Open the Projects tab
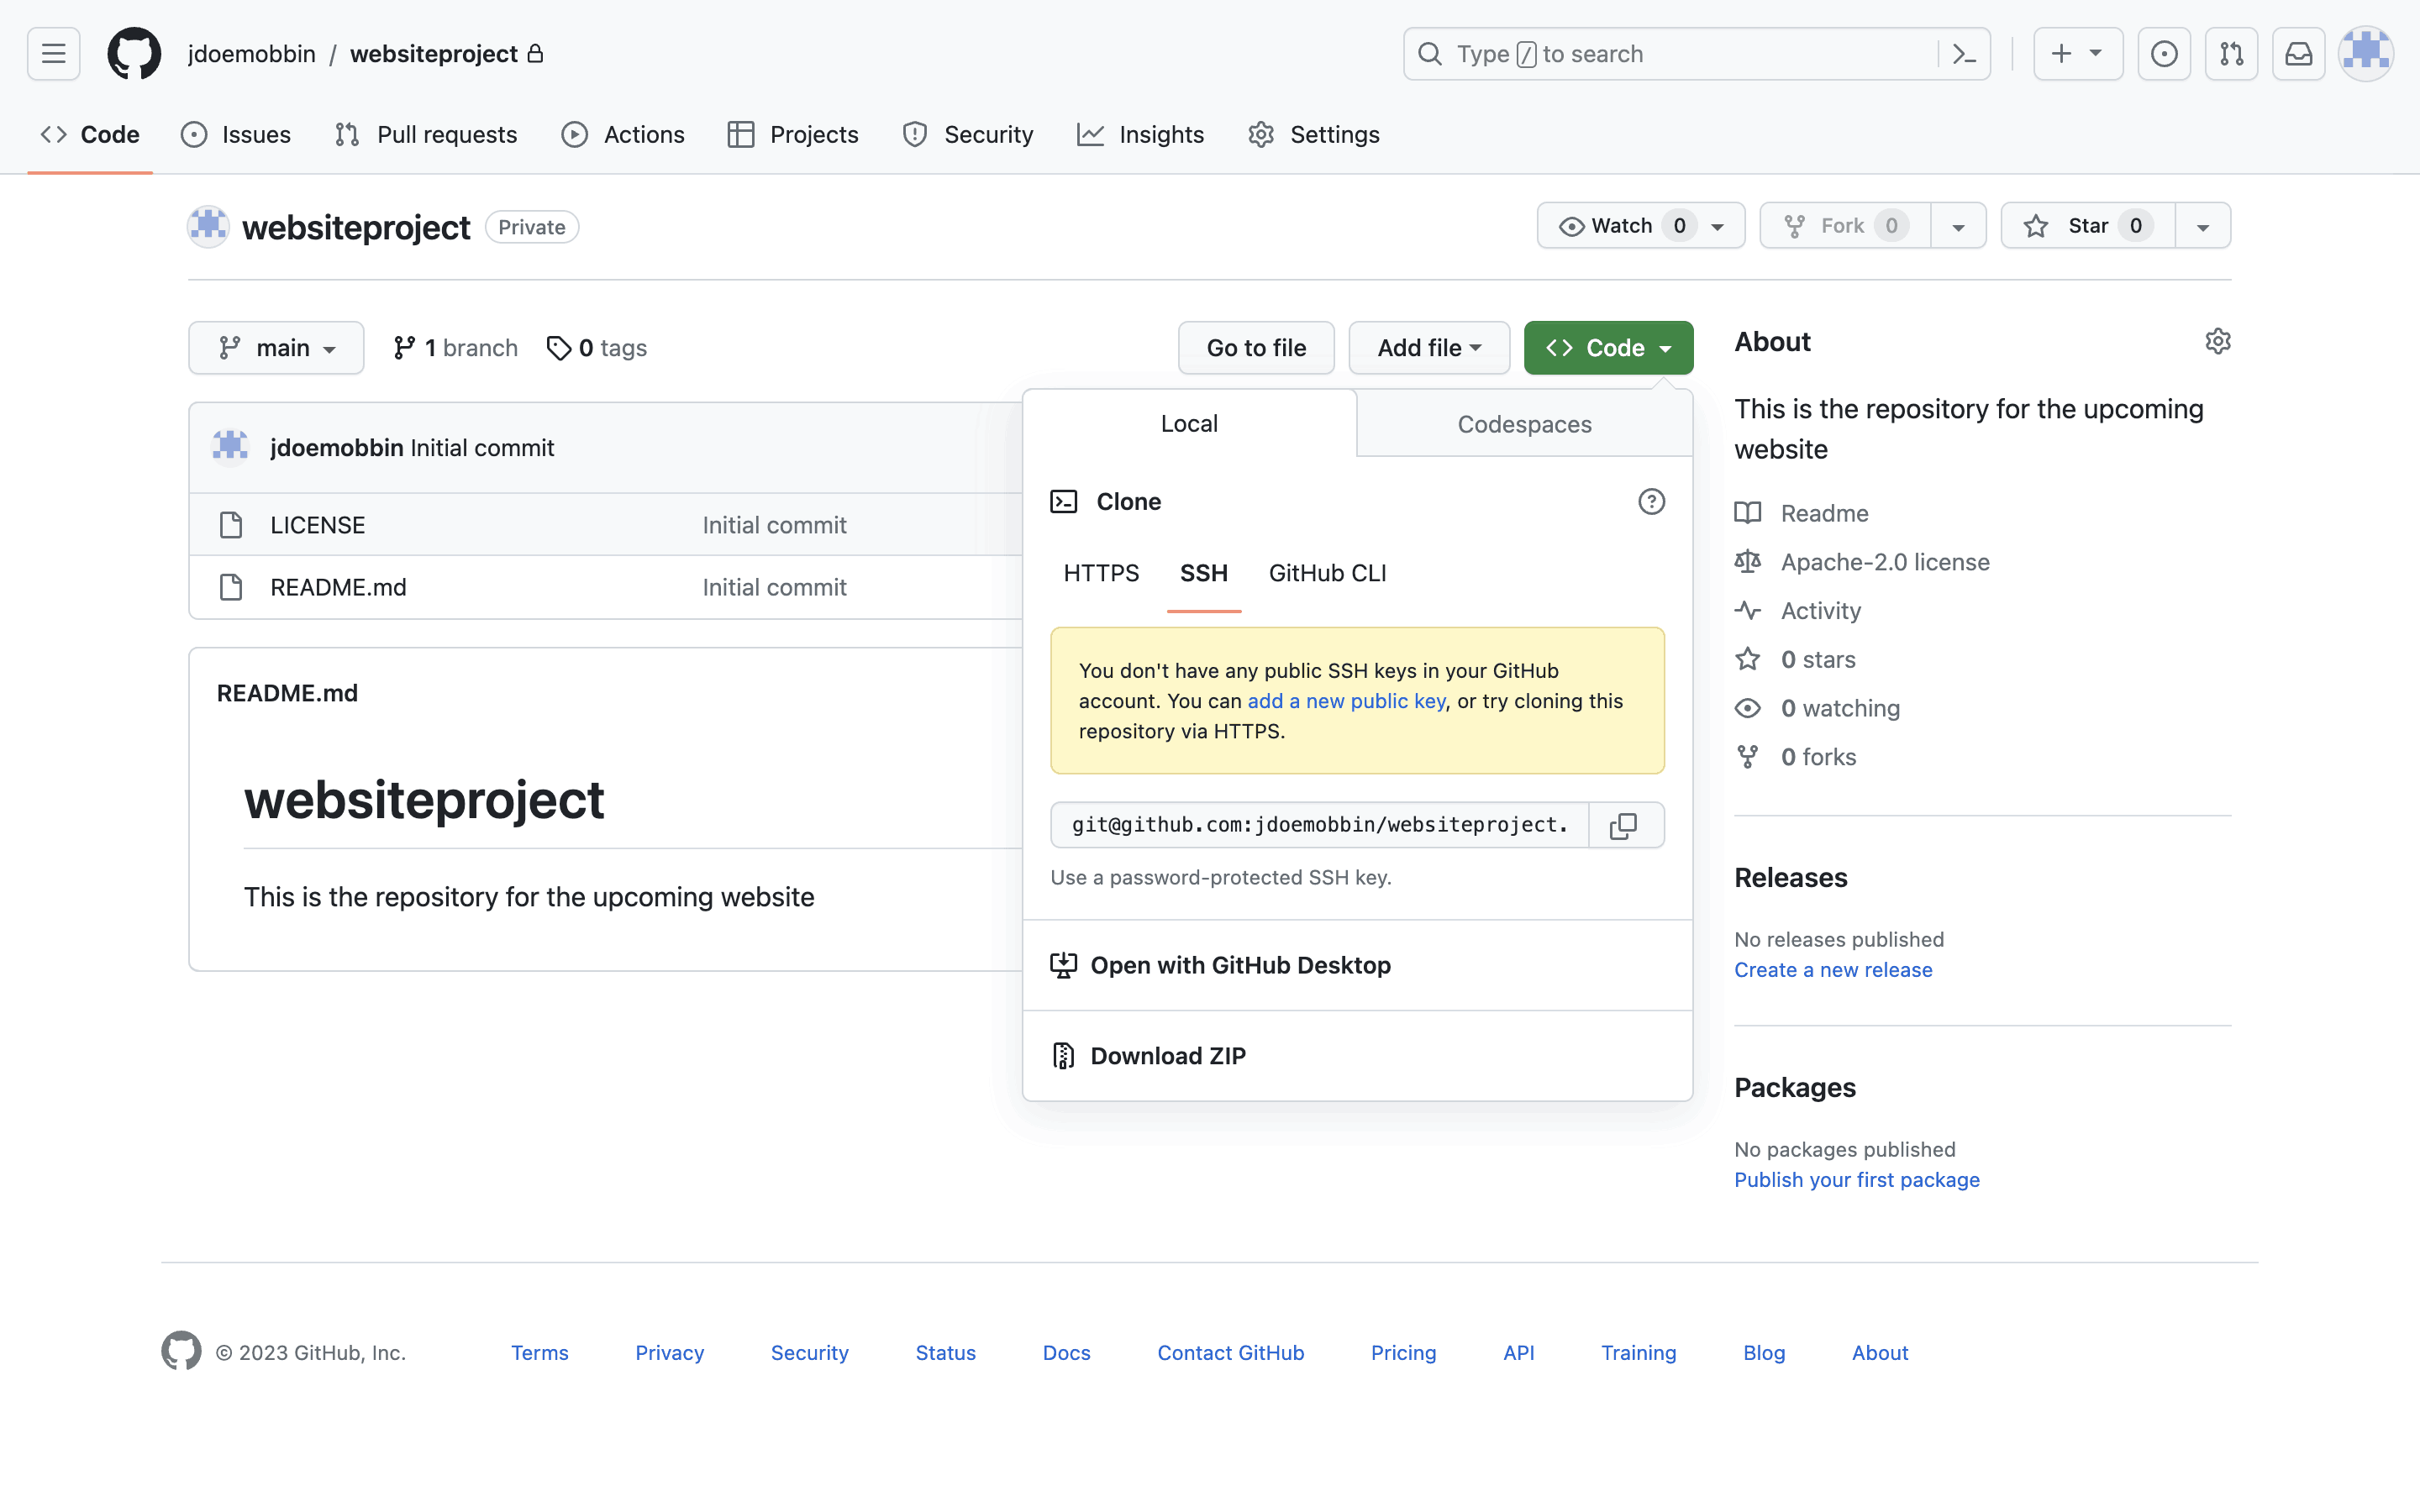This screenshot has height=1512, width=2420. (793, 134)
